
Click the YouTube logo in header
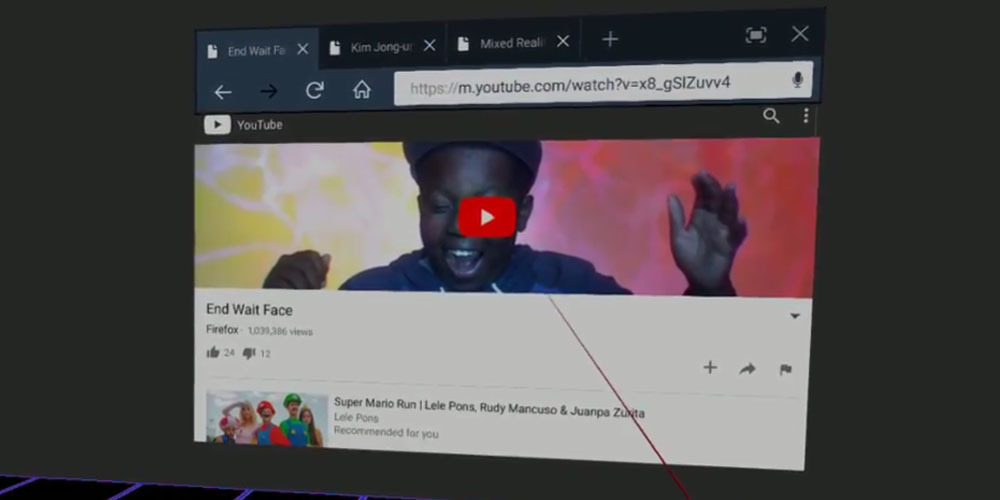click(x=243, y=124)
